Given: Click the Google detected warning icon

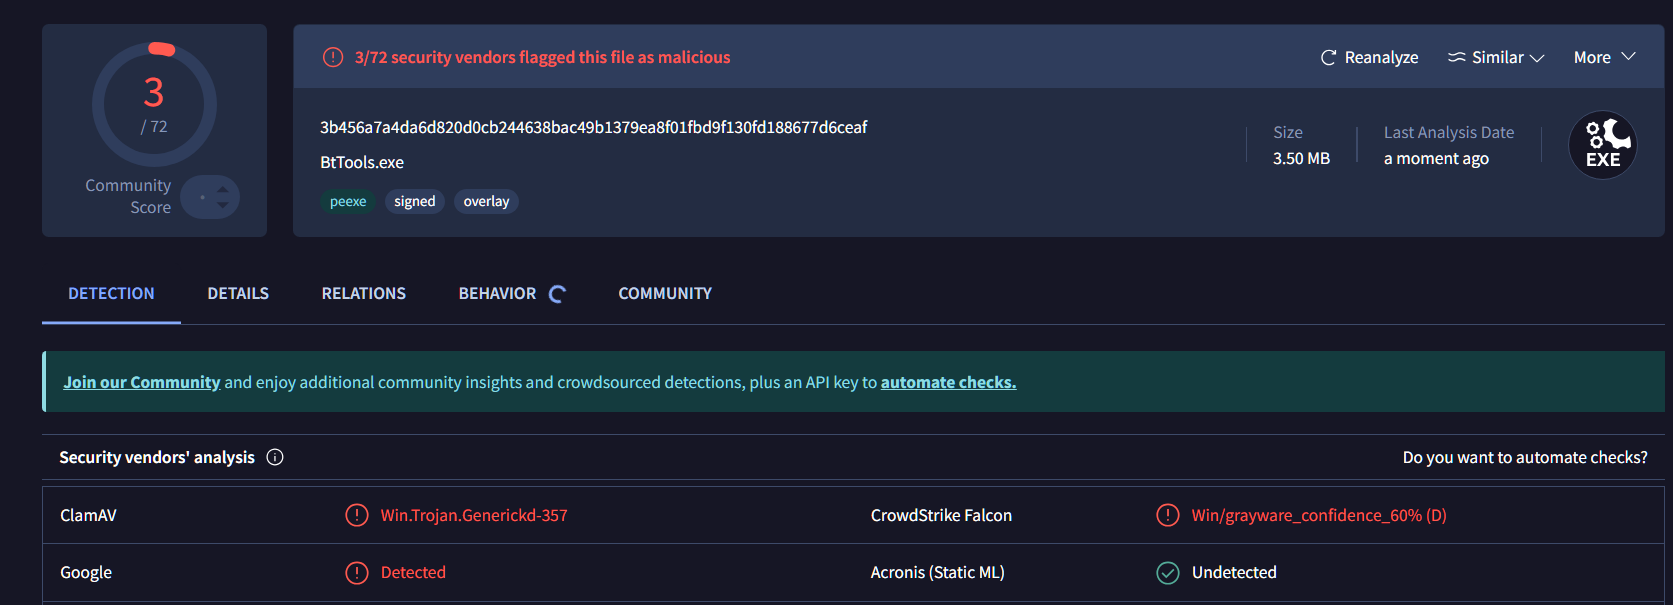Looking at the screenshot, I should pyautogui.click(x=357, y=573).
